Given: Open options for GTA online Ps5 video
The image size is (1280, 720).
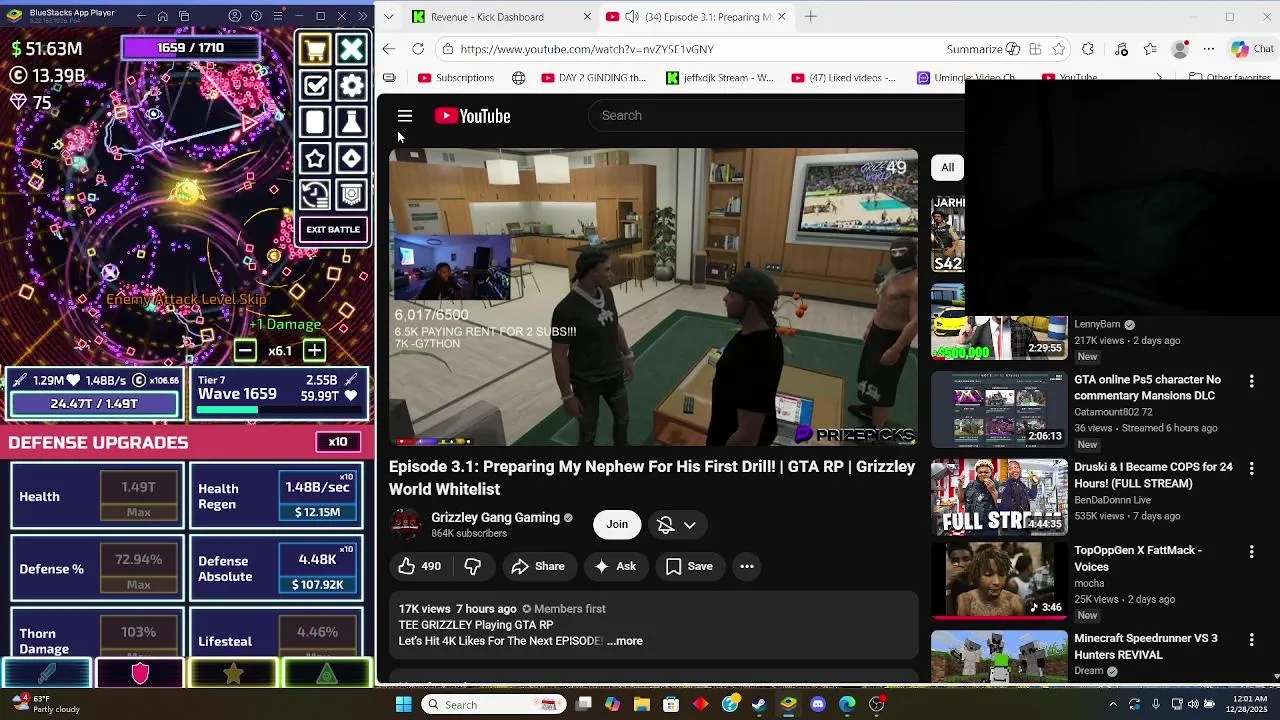Looking at the screenshot, I should pyautogui.click(x=1251, y=381).
